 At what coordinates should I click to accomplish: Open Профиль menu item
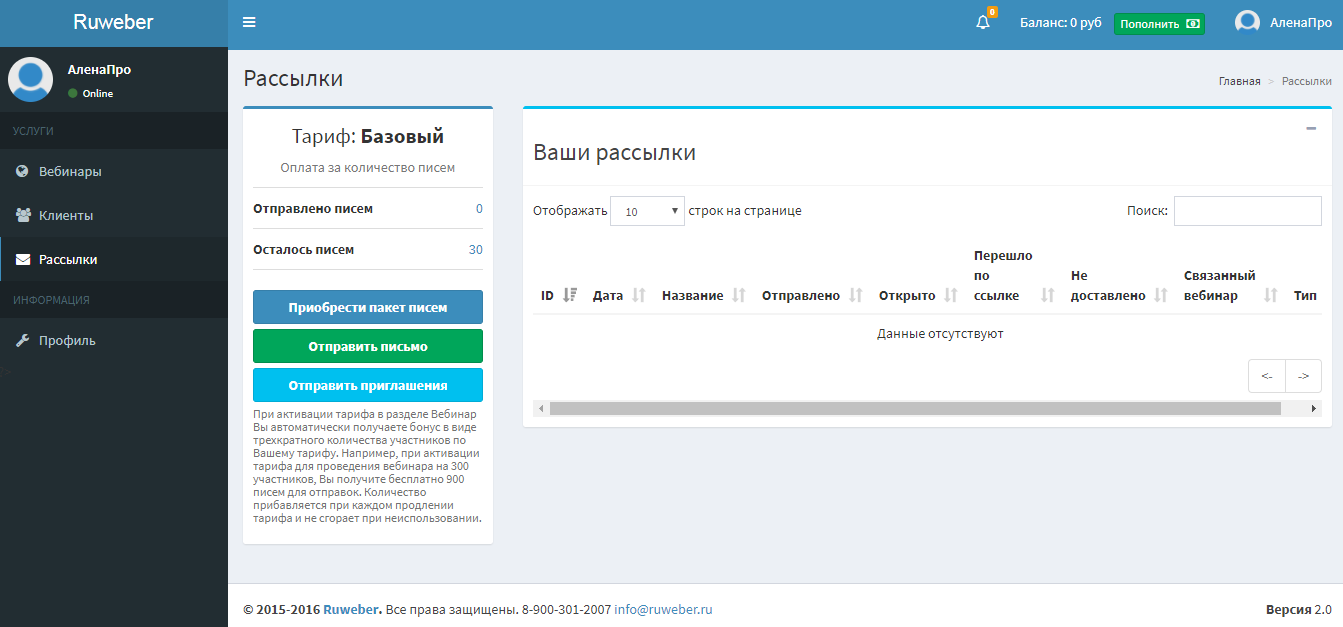point(114,340)
